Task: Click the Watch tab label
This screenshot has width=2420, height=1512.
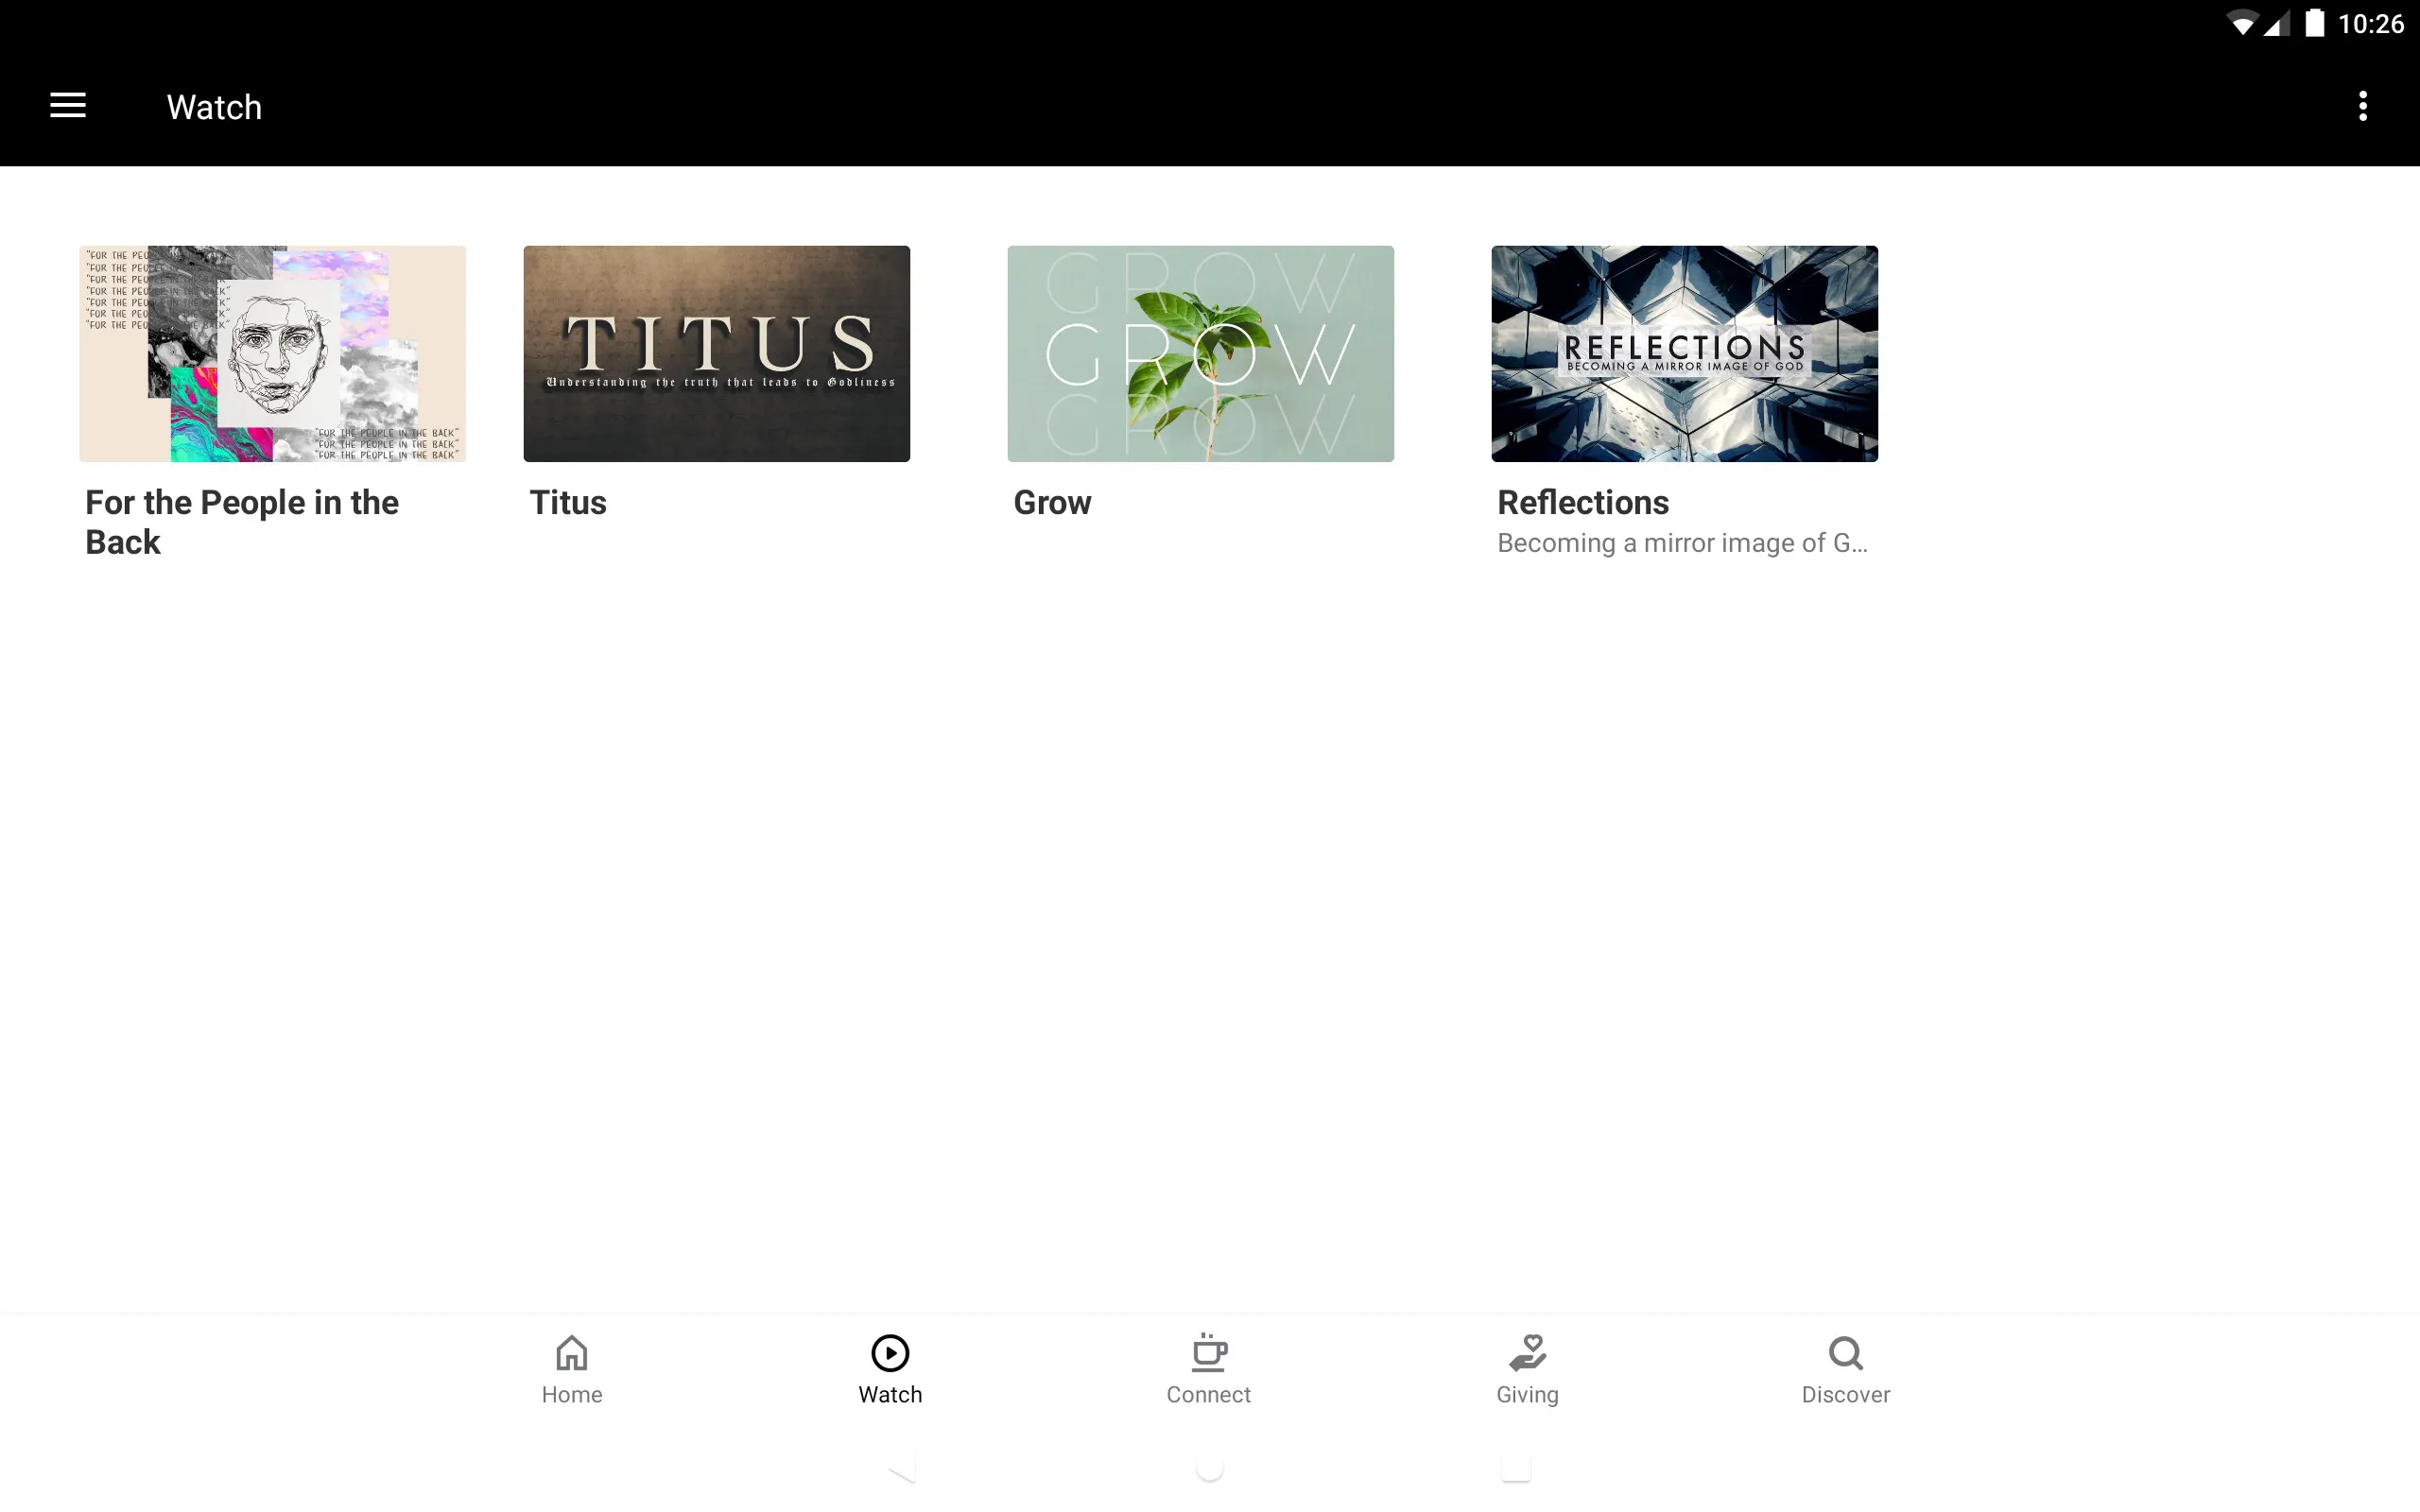Action: [x=890, y=1394]
